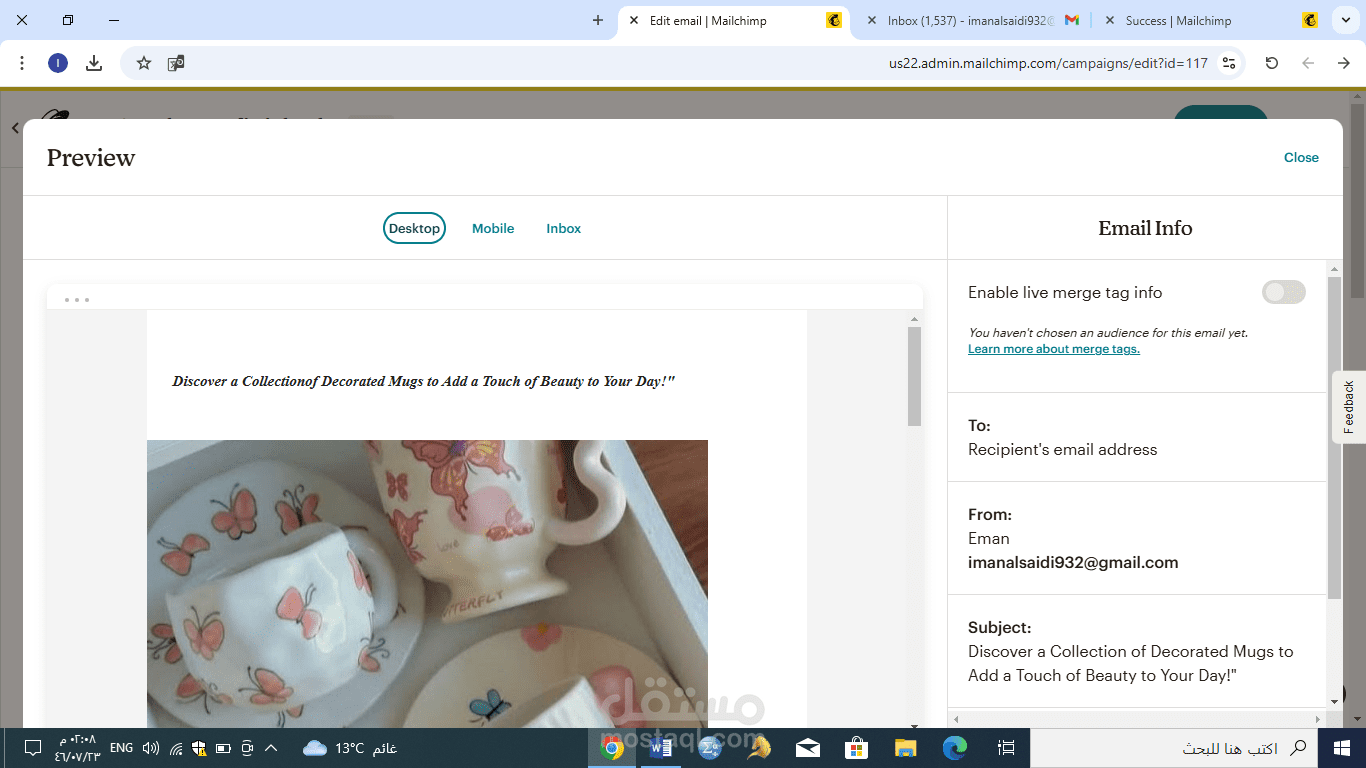Click the three dots on preview frame

(77, 299)
